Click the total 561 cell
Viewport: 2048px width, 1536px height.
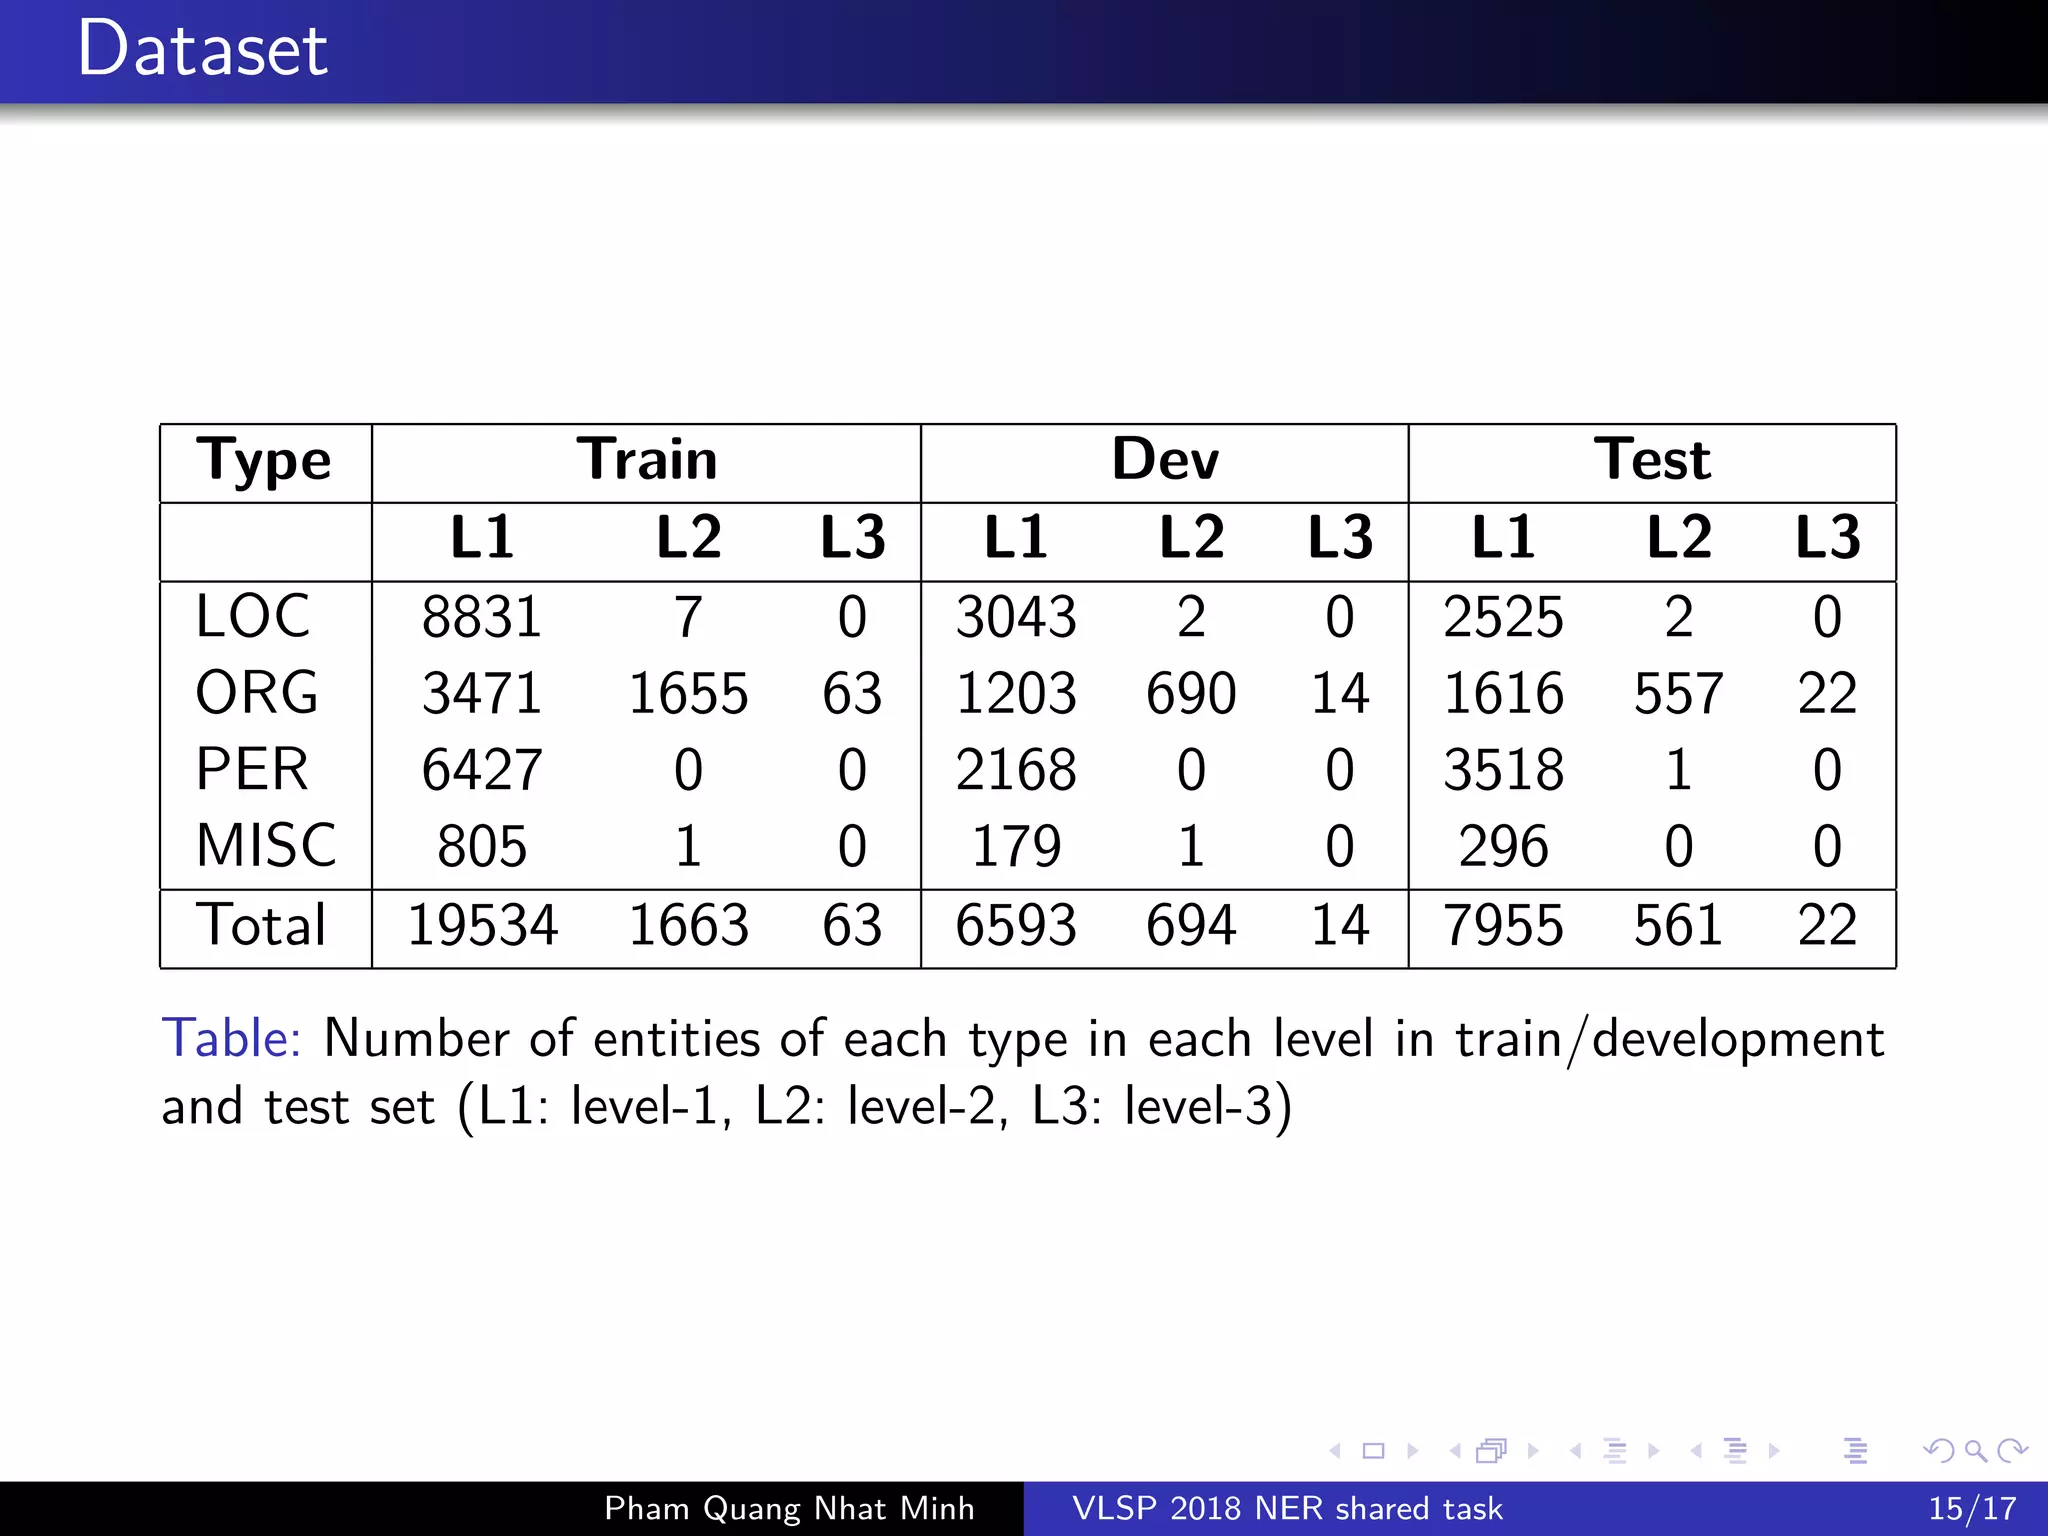(1679, 925)
